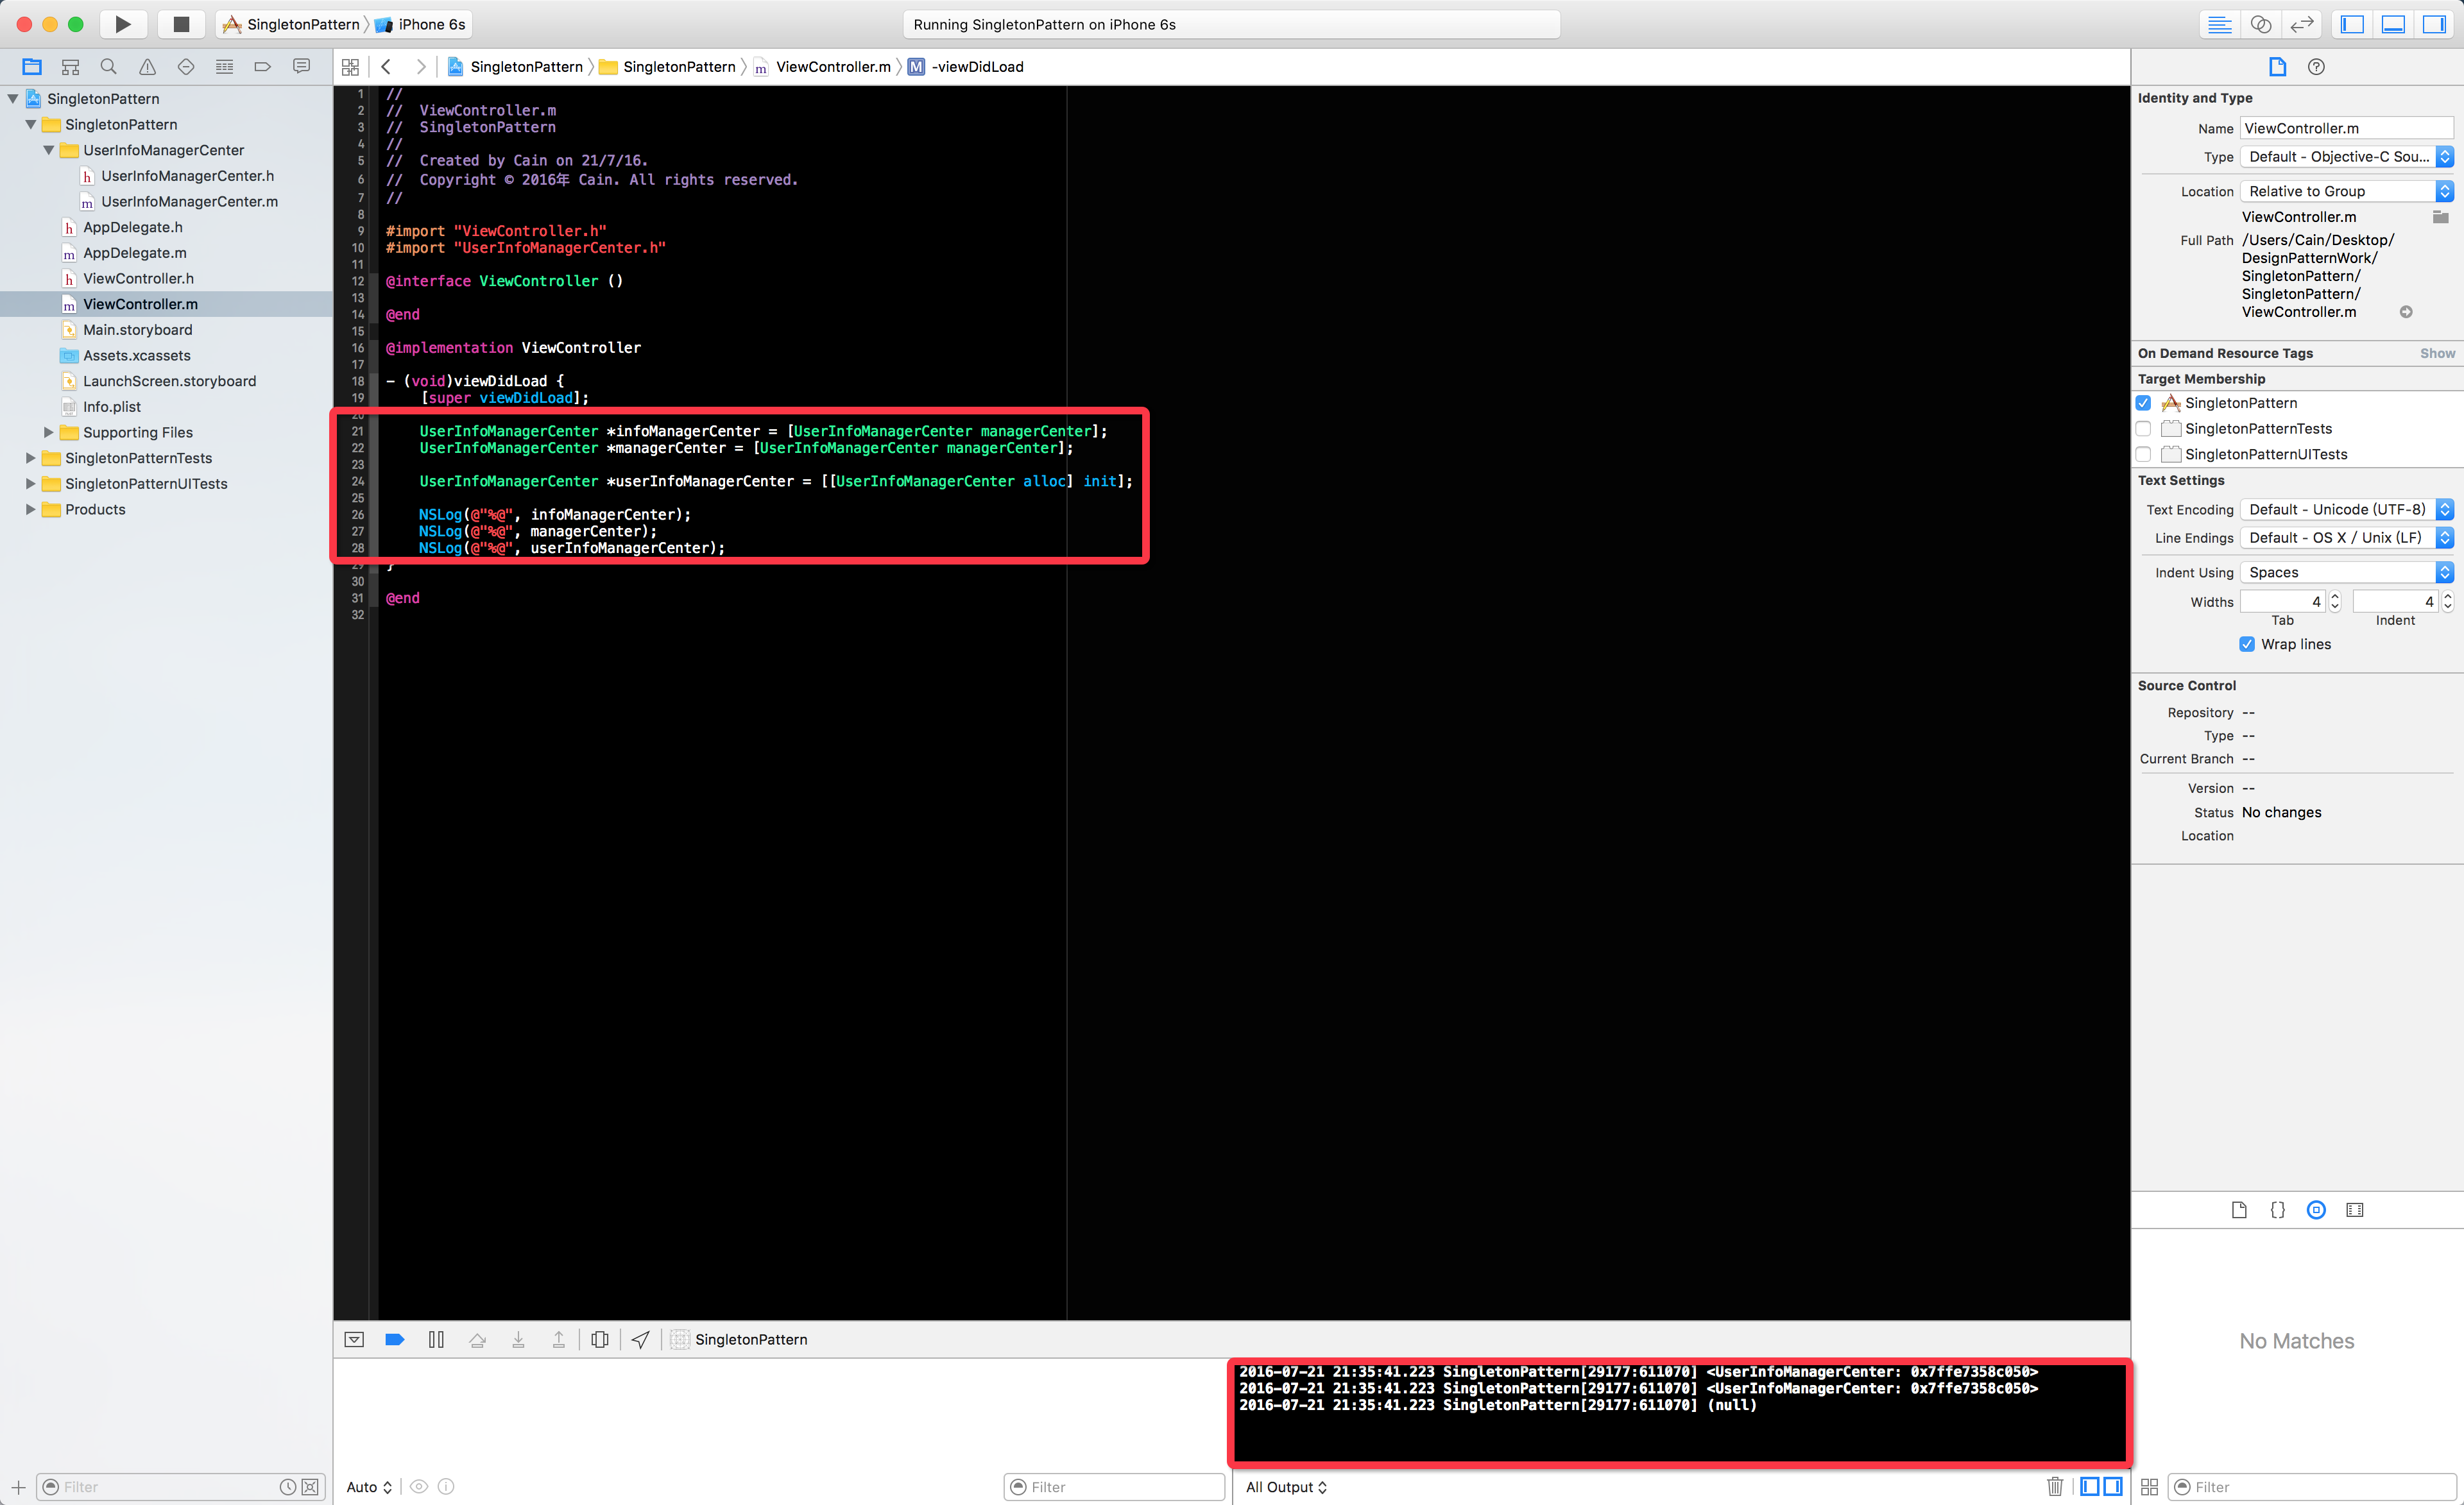The image size is (2464, 1505).
Task: Click Show for On Demand Resource Tags
Action: click(2436, 353)
